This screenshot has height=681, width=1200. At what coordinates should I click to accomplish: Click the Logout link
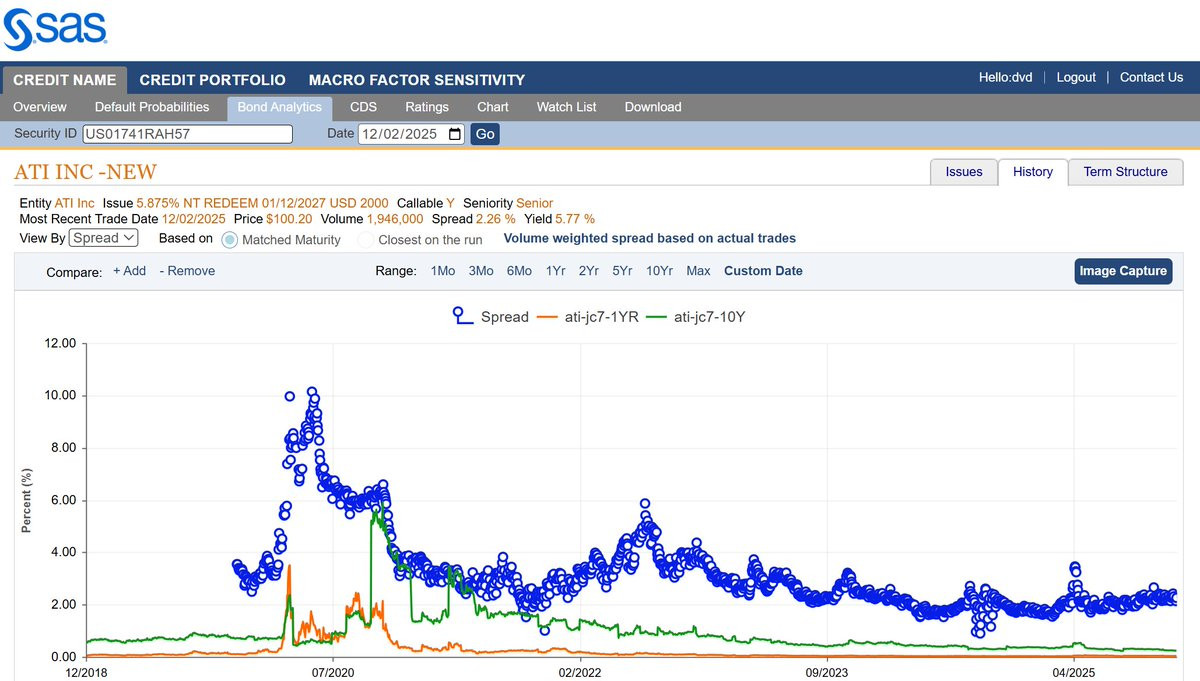point(1076,77)
